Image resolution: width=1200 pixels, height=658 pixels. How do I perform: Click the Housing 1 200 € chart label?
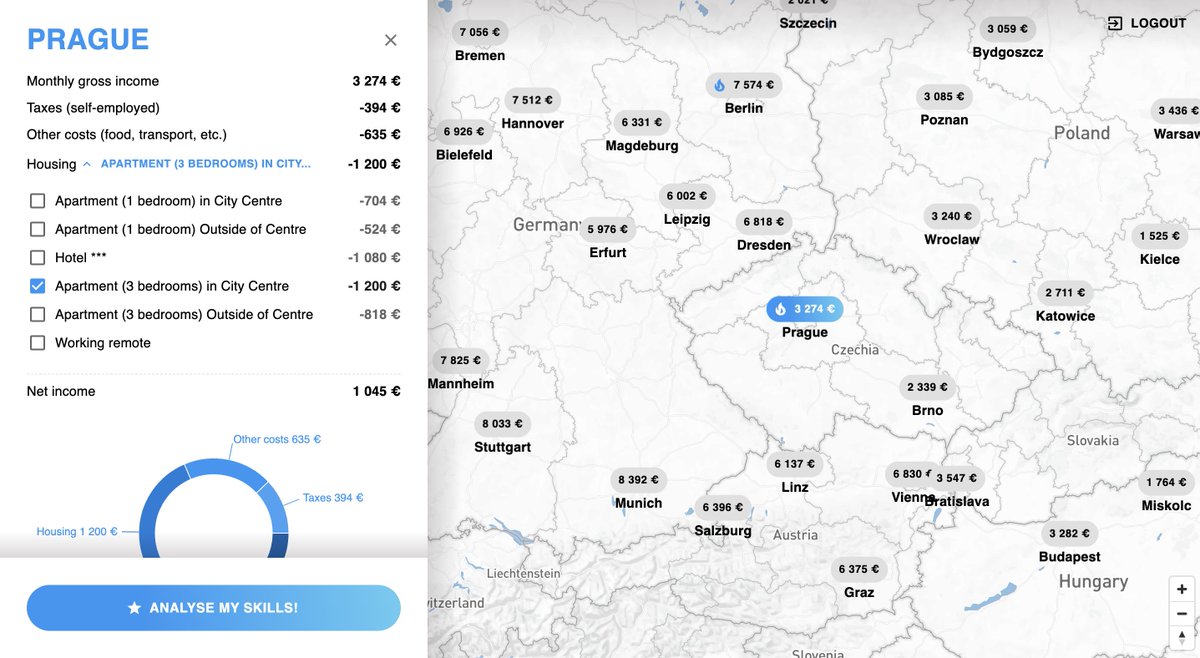77,532
